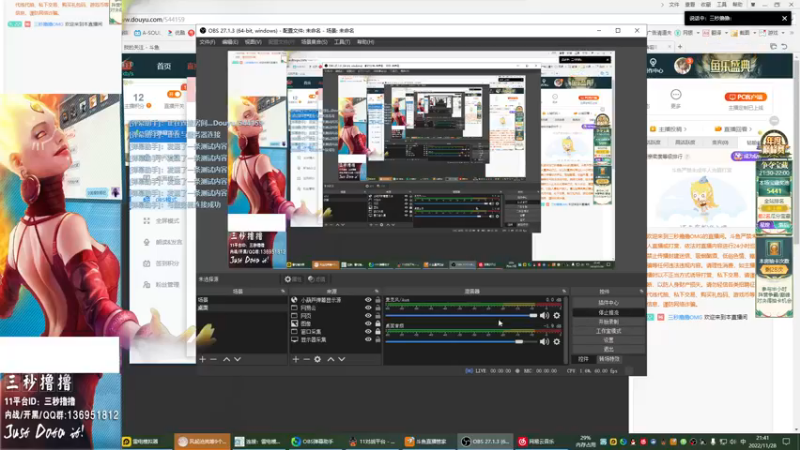Move the source up in sources list
The height and width of the screenshot is (450, 800).
tap(331, 359)
